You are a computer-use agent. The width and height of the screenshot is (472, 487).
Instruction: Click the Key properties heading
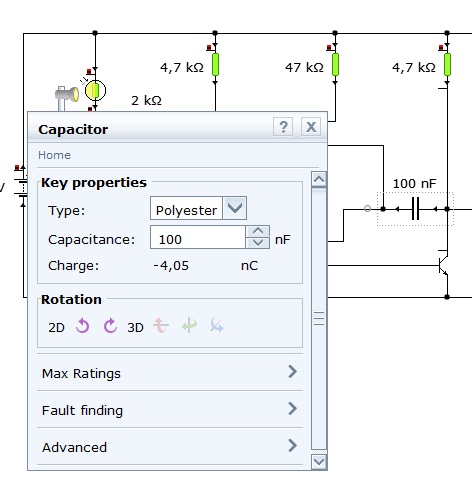(94, 182)
